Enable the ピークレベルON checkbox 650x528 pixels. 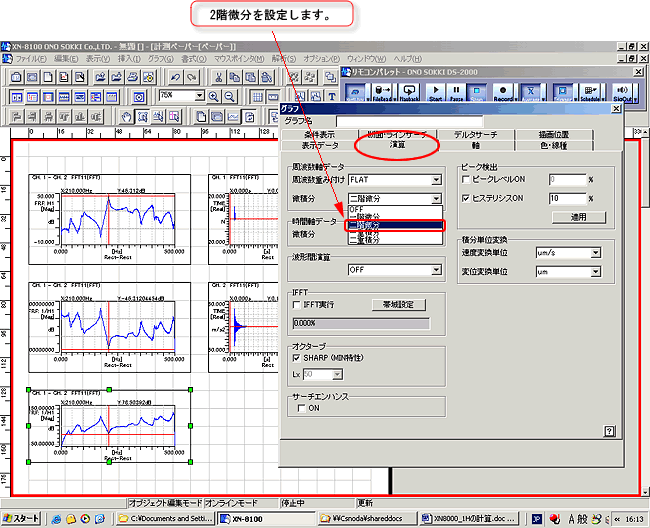(x=466, y=179)
